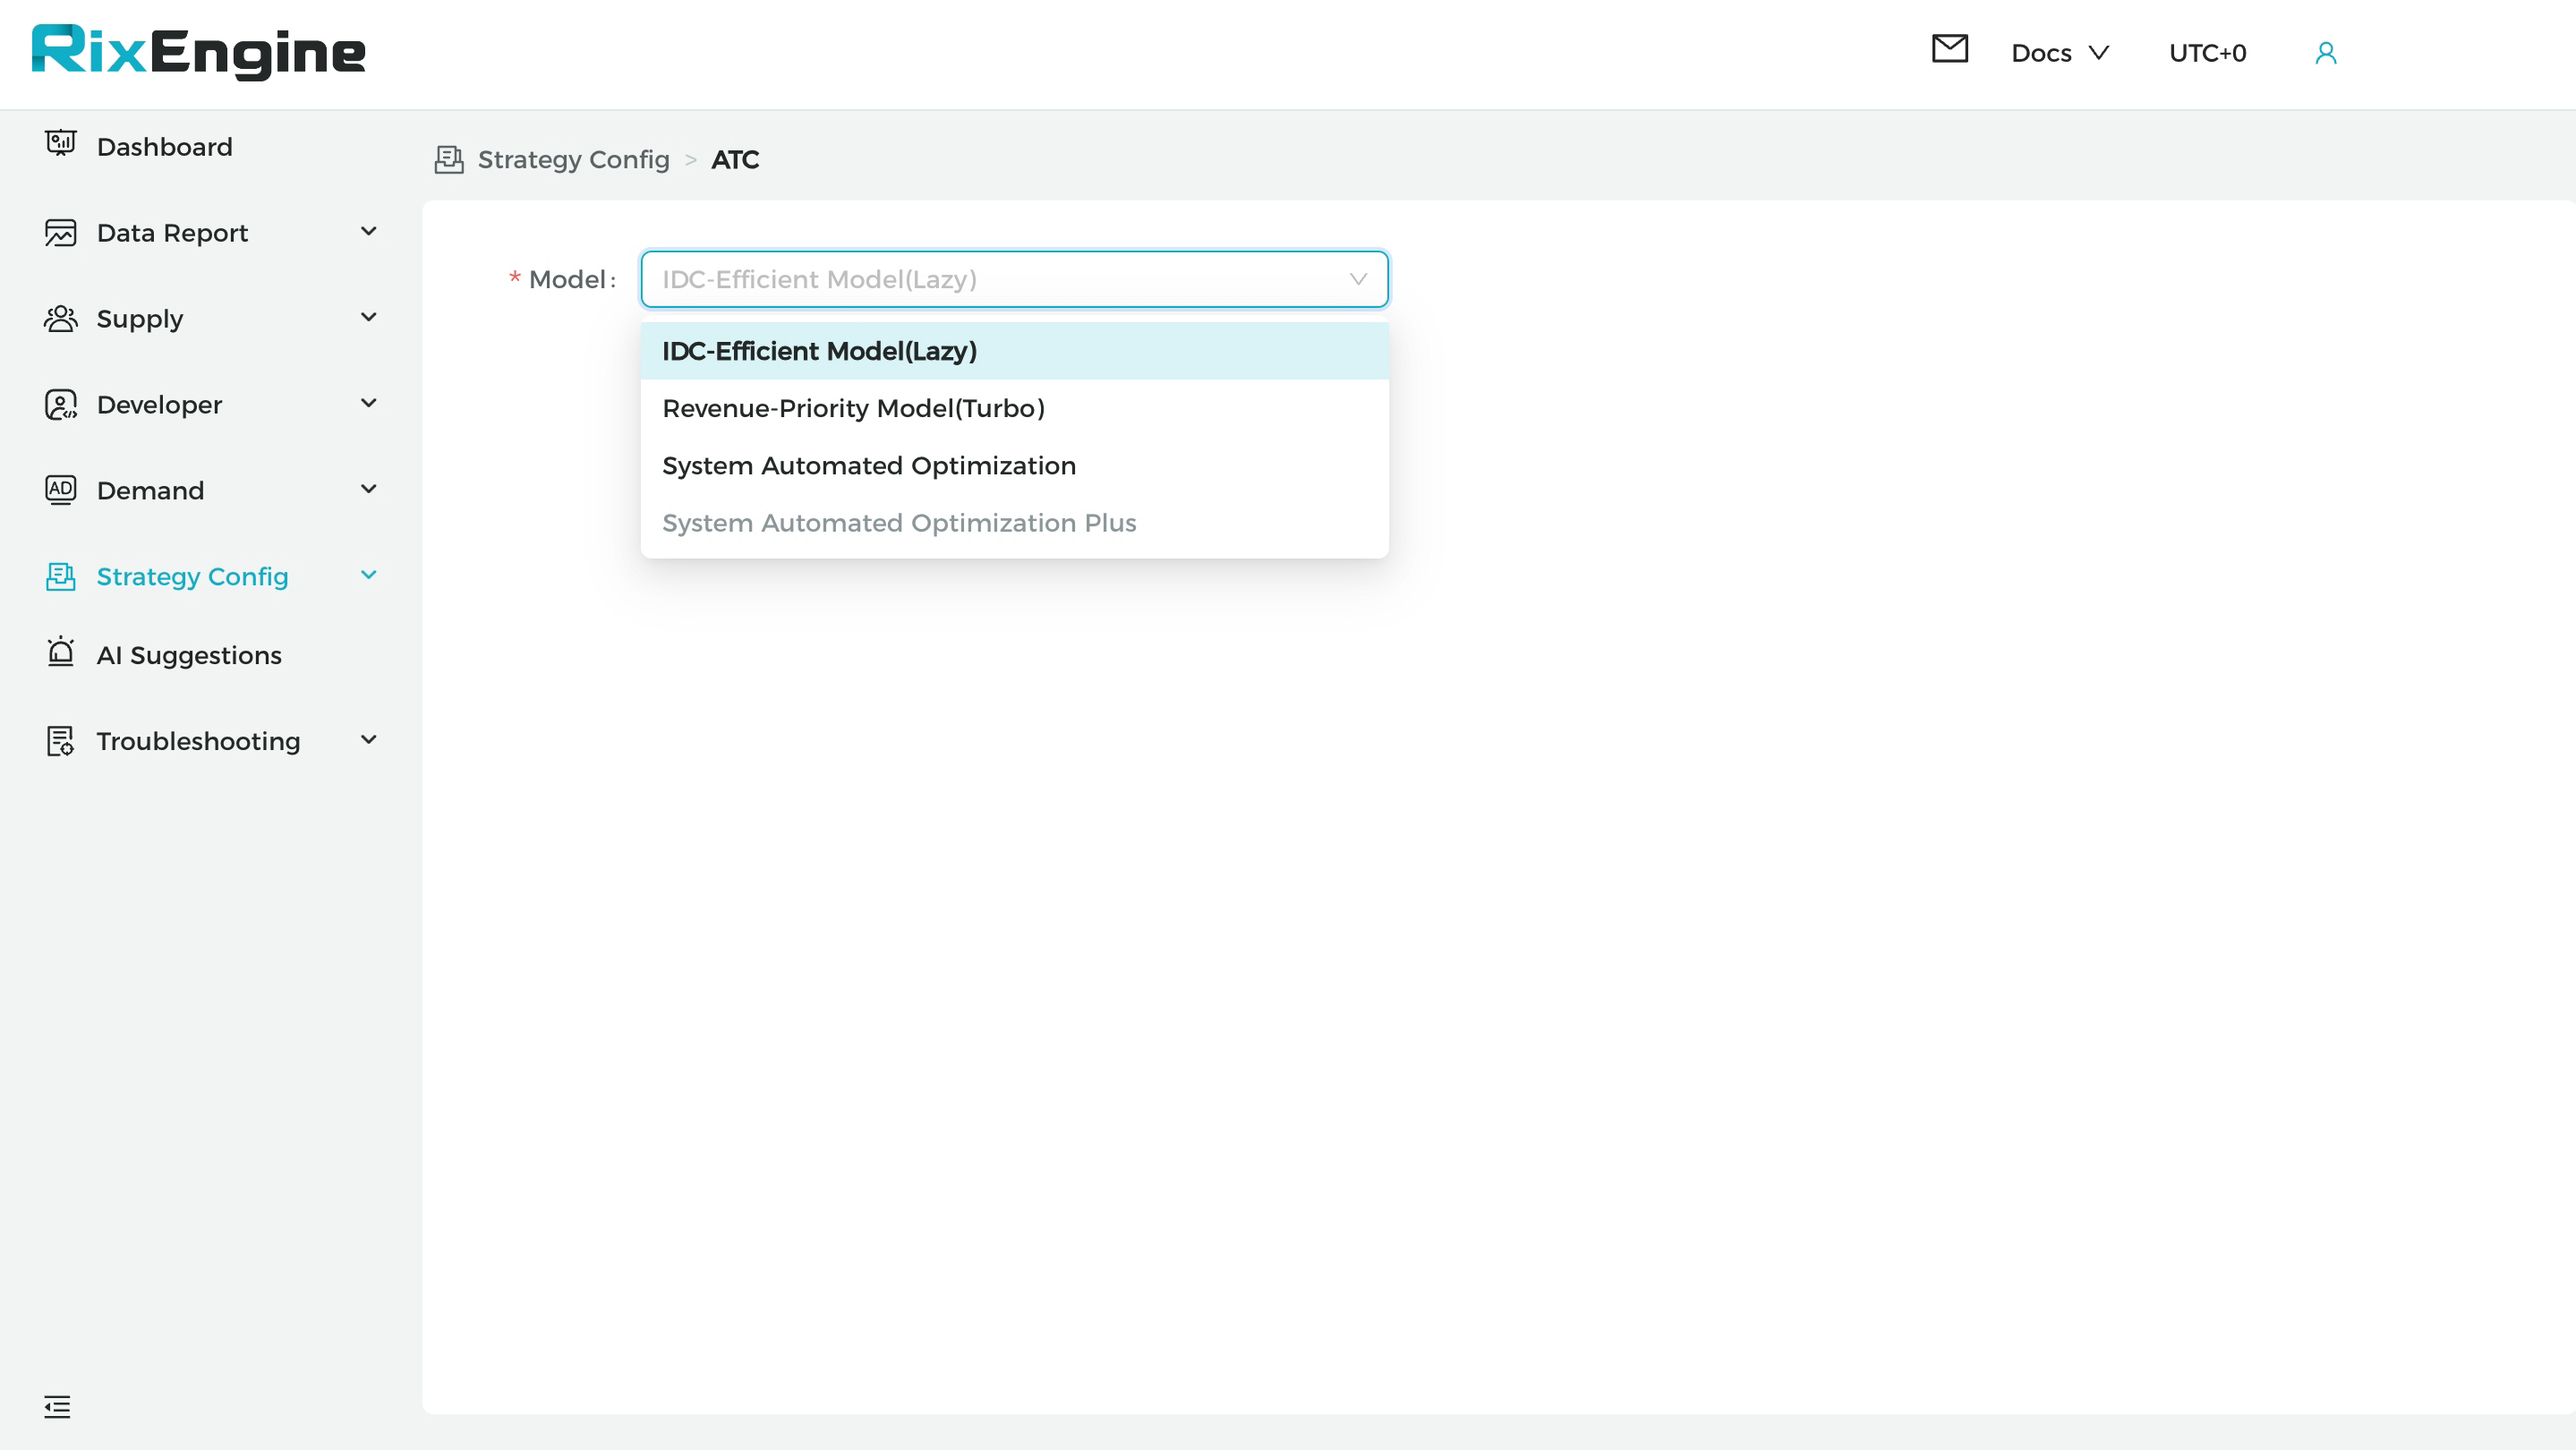Open the Dashboard menu item
The height and width of the screenshot is (1450, 2576).
click(164, 147)
